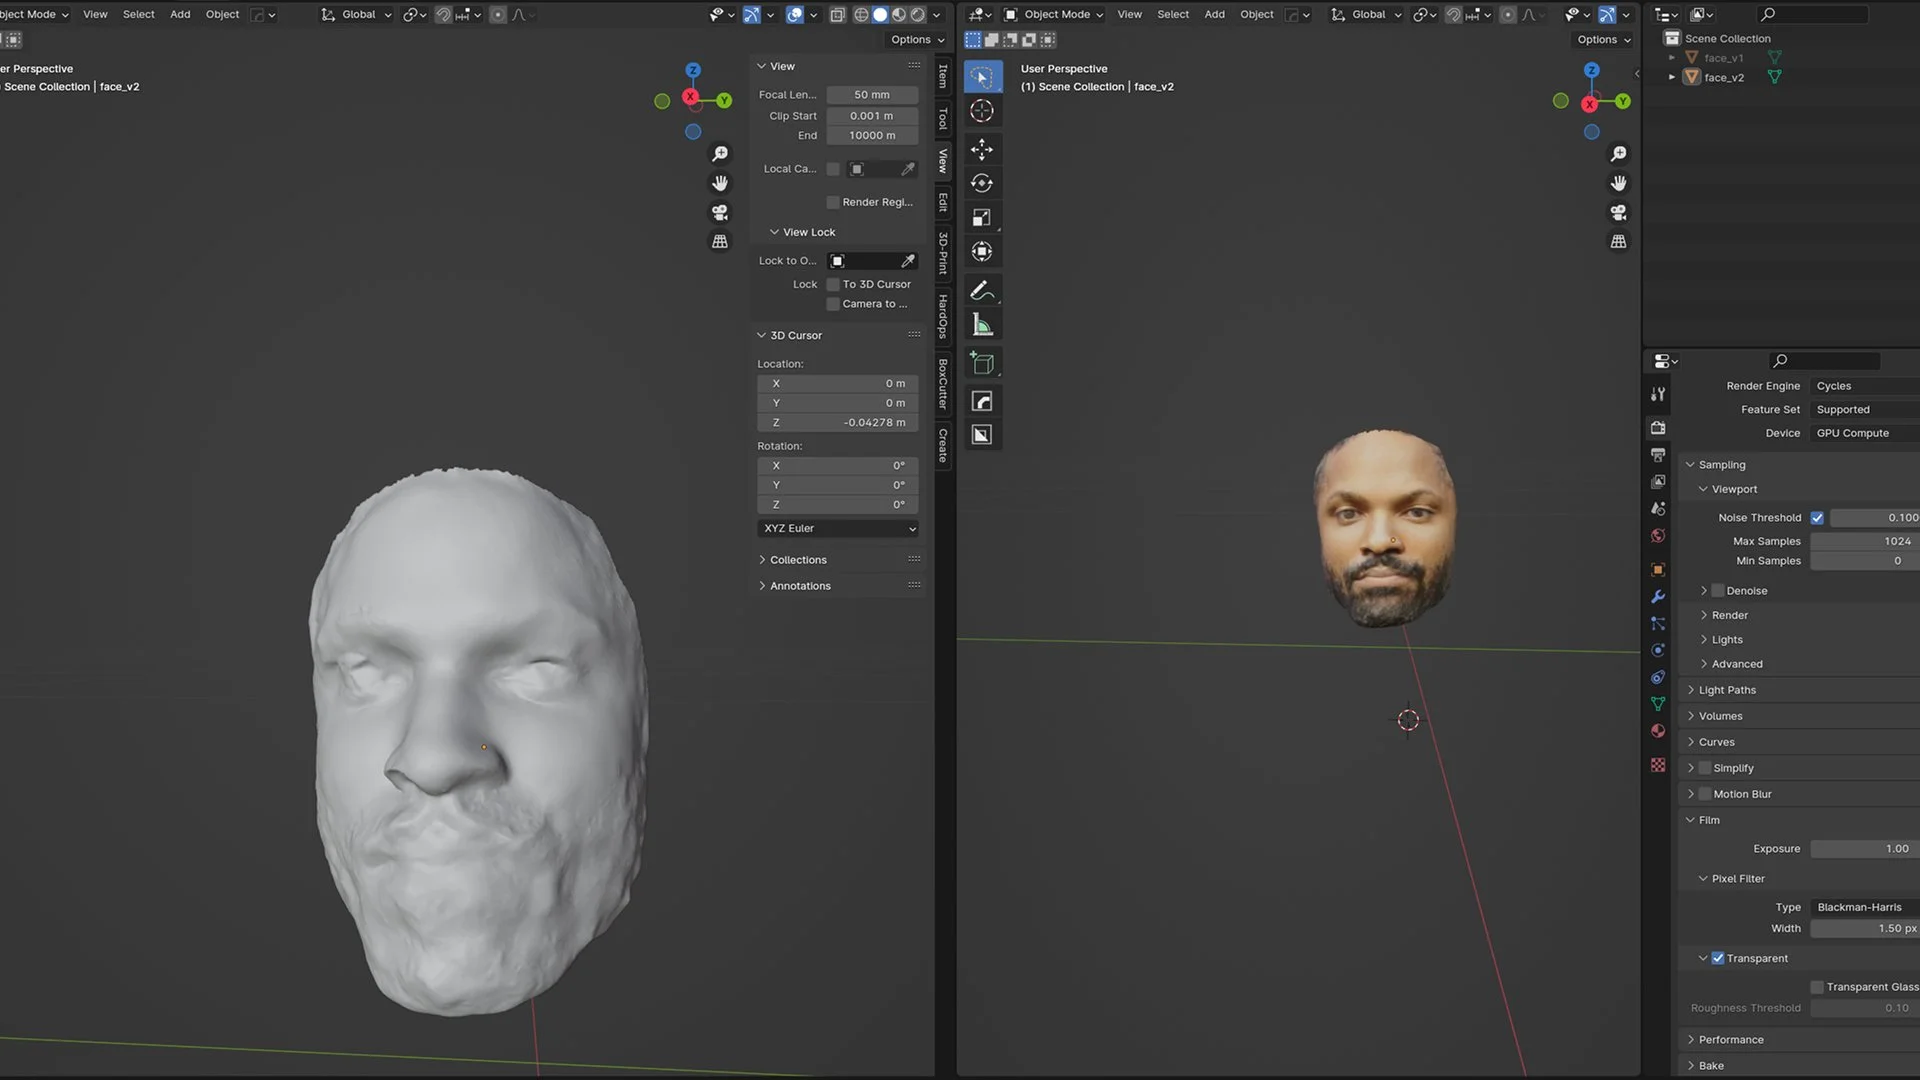Open the Options button in left viewport
This screenshot has height=1080, width=1920.
click(916, 40)
